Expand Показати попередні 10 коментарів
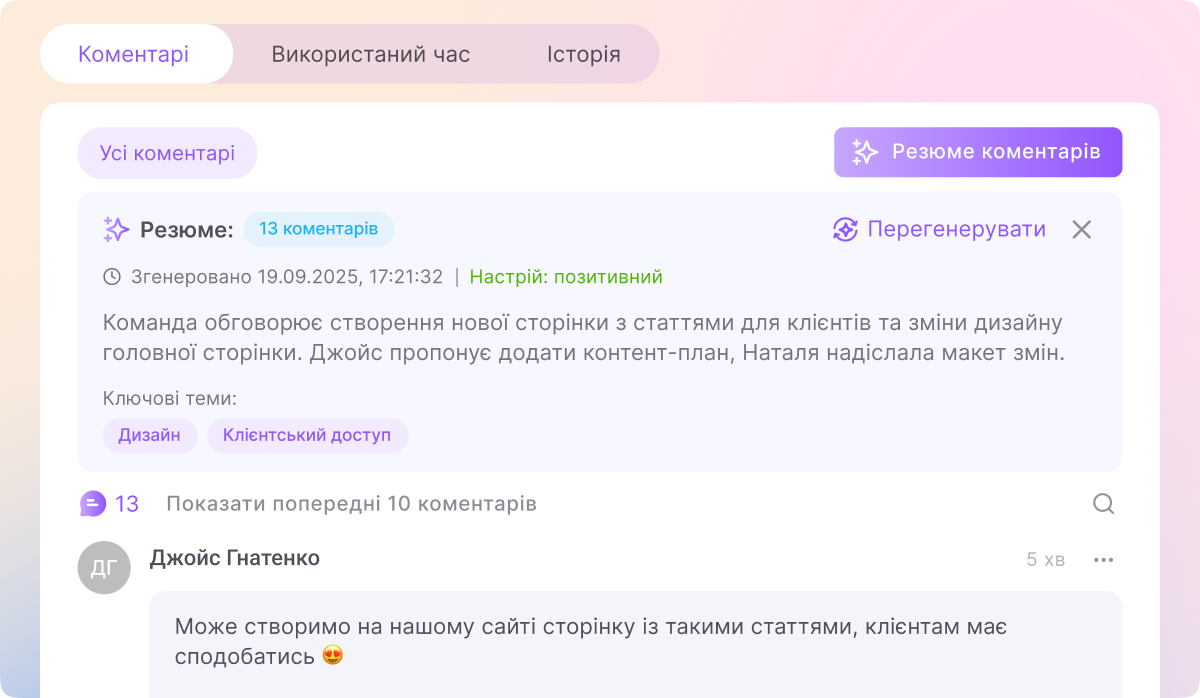The width and height of the screenshot is (1200, 698). coord(351,504)
